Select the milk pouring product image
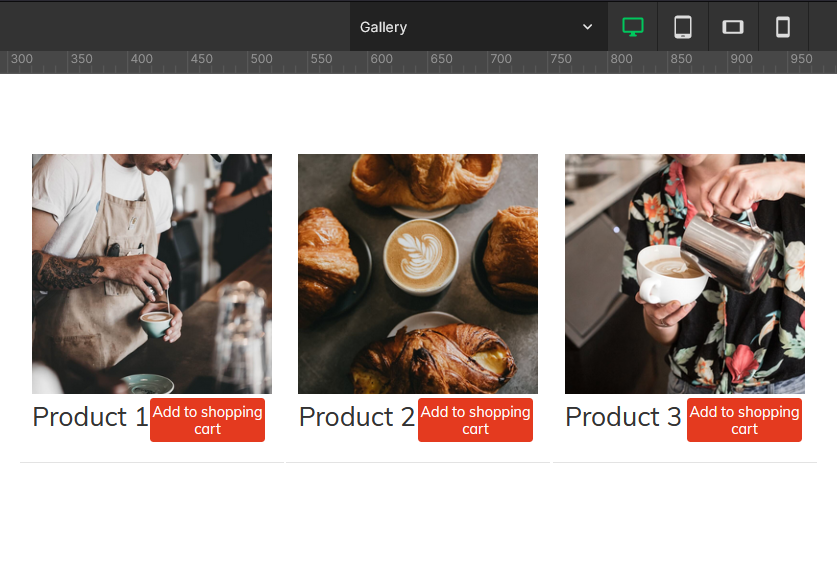This screenshot has height=579, width=837. click(x=685, y=273)
